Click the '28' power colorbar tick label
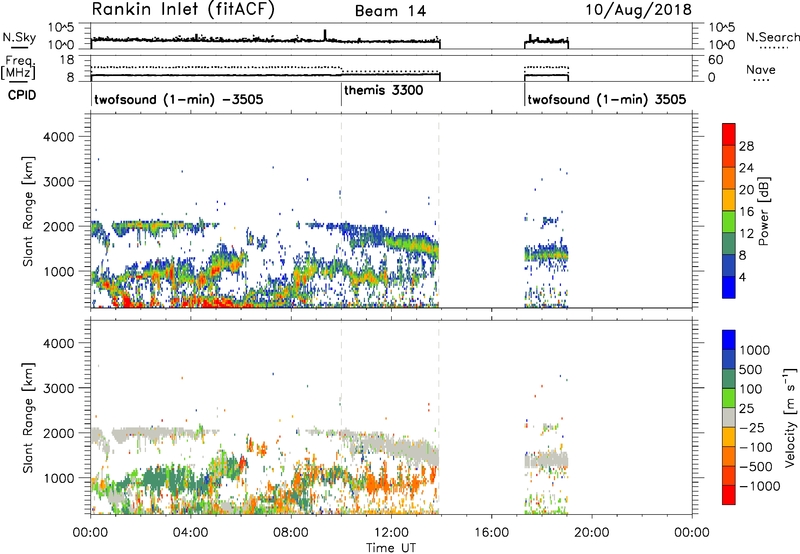800x554 pixels. (x=746, y=146)
